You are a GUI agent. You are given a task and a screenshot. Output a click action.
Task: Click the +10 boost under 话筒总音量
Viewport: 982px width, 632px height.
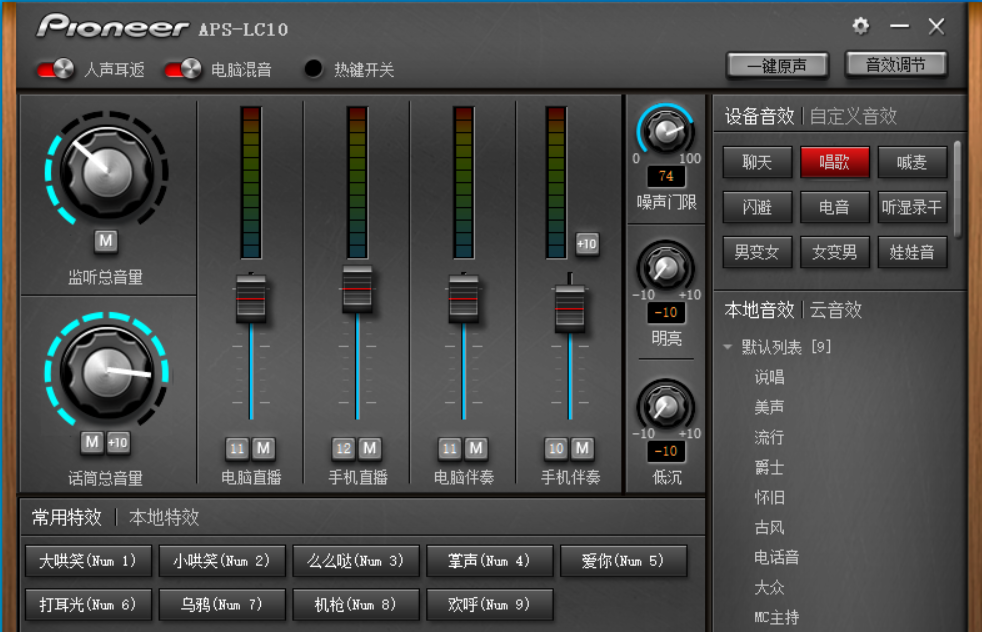pyautogui.click(x=118, y=443)
